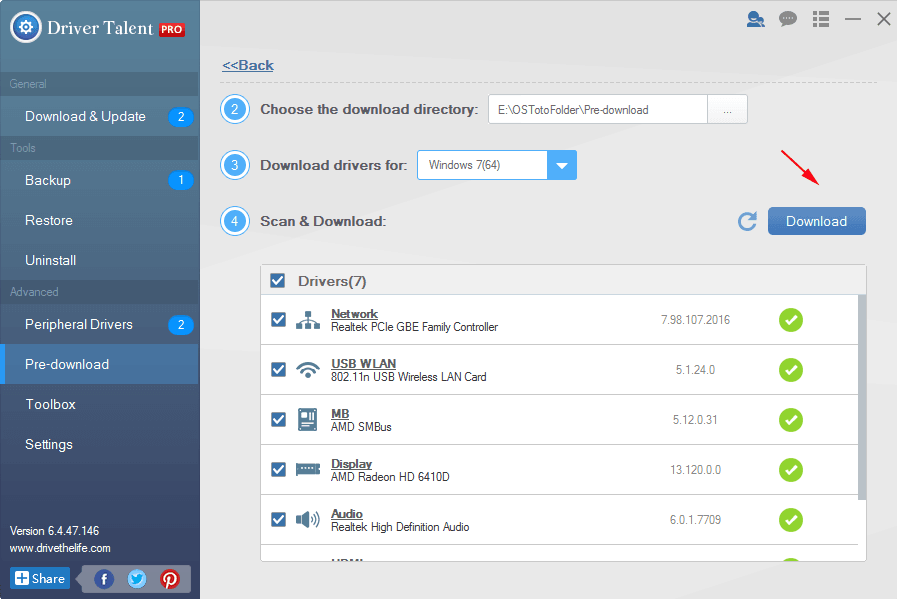This screenshot has height=599, width=897.
Task: Click the Download & Update badge 2
Action: [181, 117]
